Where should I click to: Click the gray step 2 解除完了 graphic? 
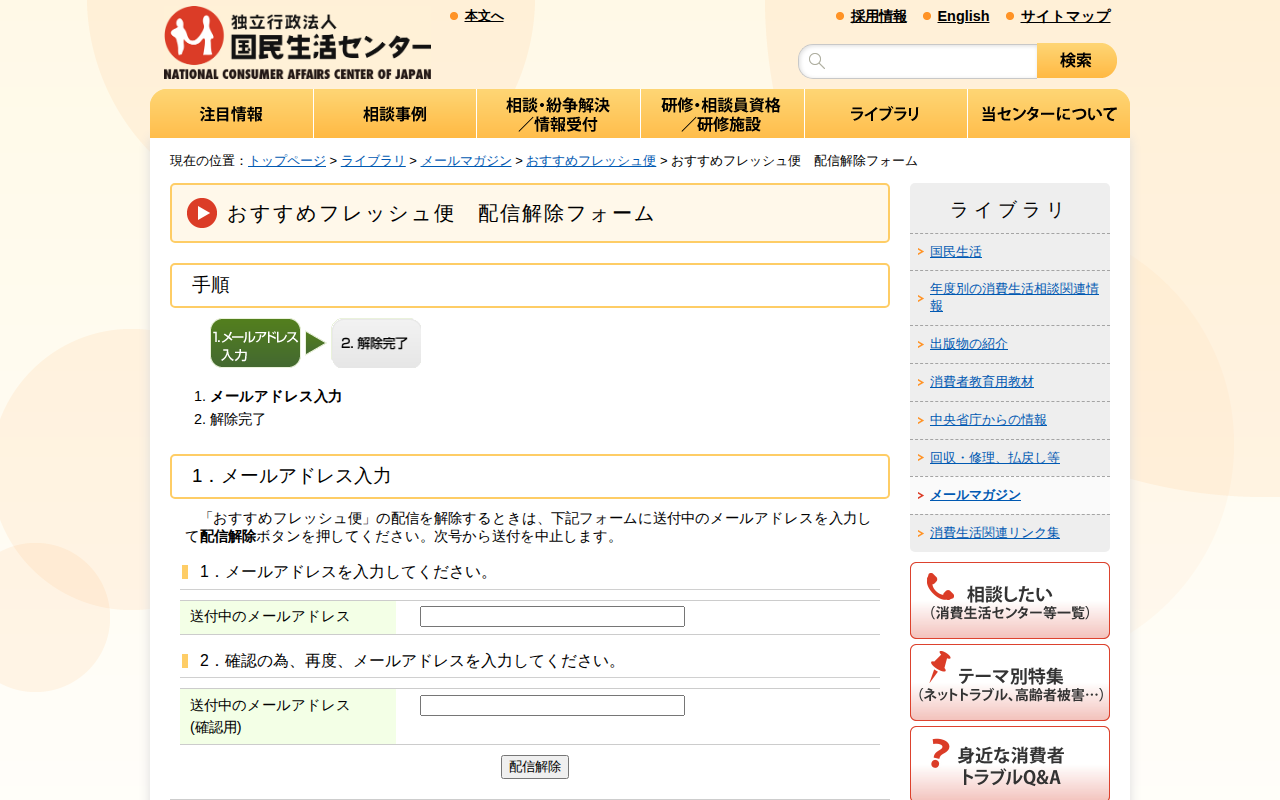tap(376, 343)
